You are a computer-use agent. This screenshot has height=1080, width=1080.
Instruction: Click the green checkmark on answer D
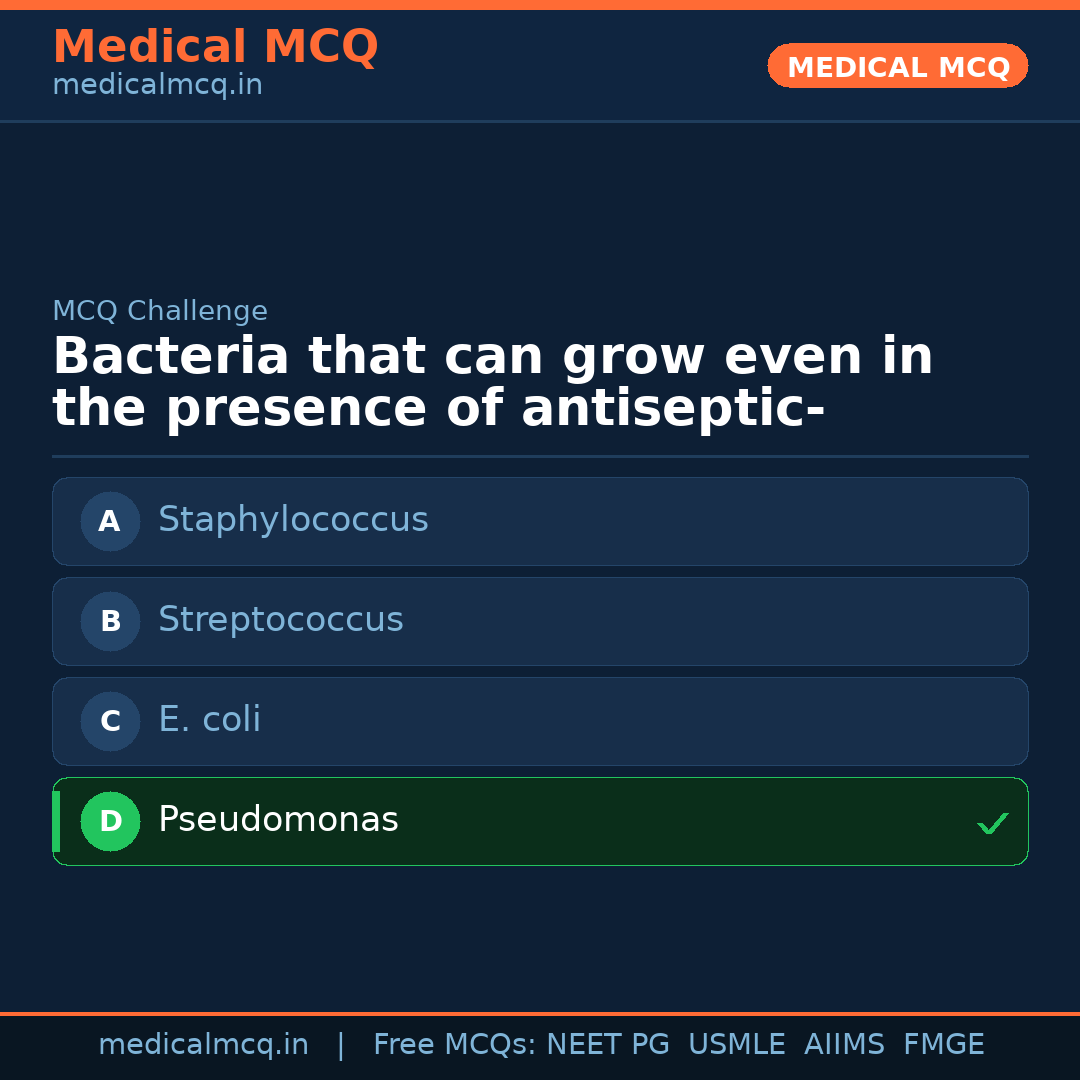pyautogui.click(x=993, y=823)
